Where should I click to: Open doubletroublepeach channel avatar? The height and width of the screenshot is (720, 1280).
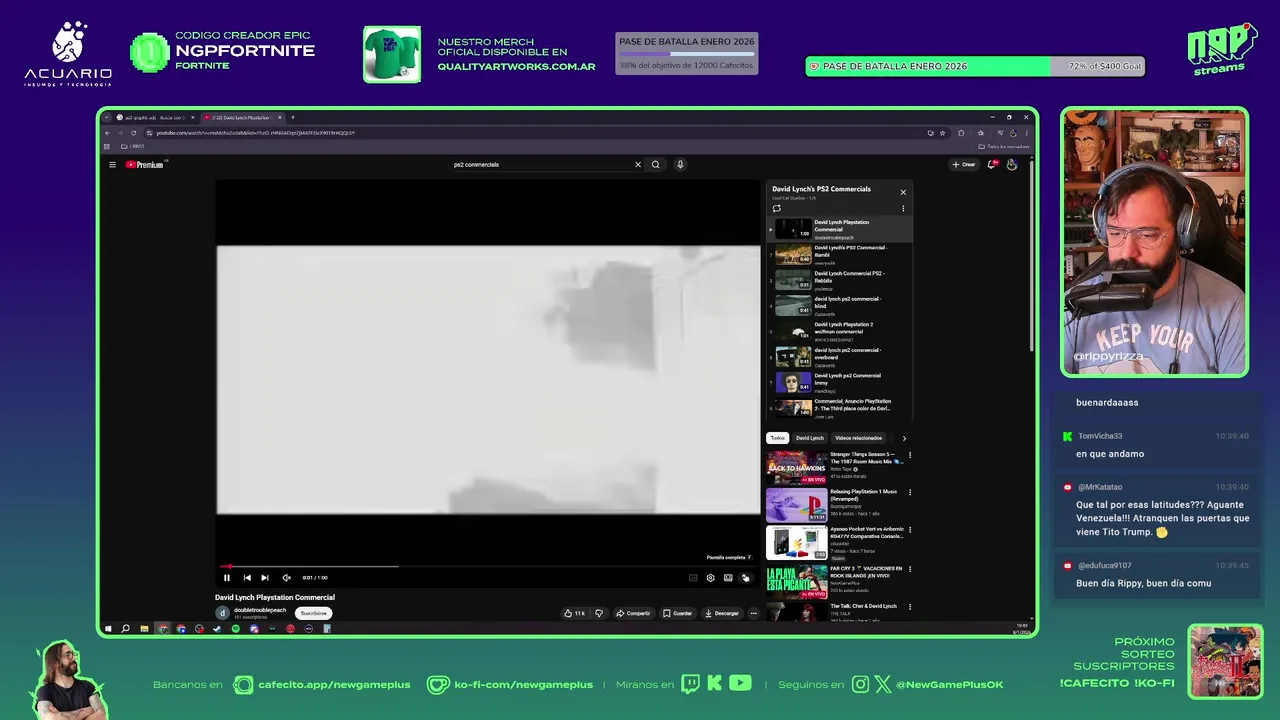tap(222, 613)
